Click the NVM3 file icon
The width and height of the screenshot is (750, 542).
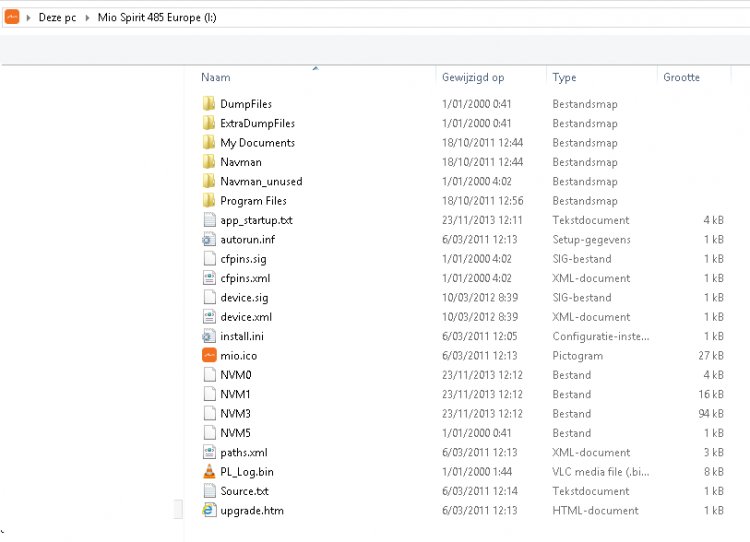pyautogui.click(x=209, y=413)
